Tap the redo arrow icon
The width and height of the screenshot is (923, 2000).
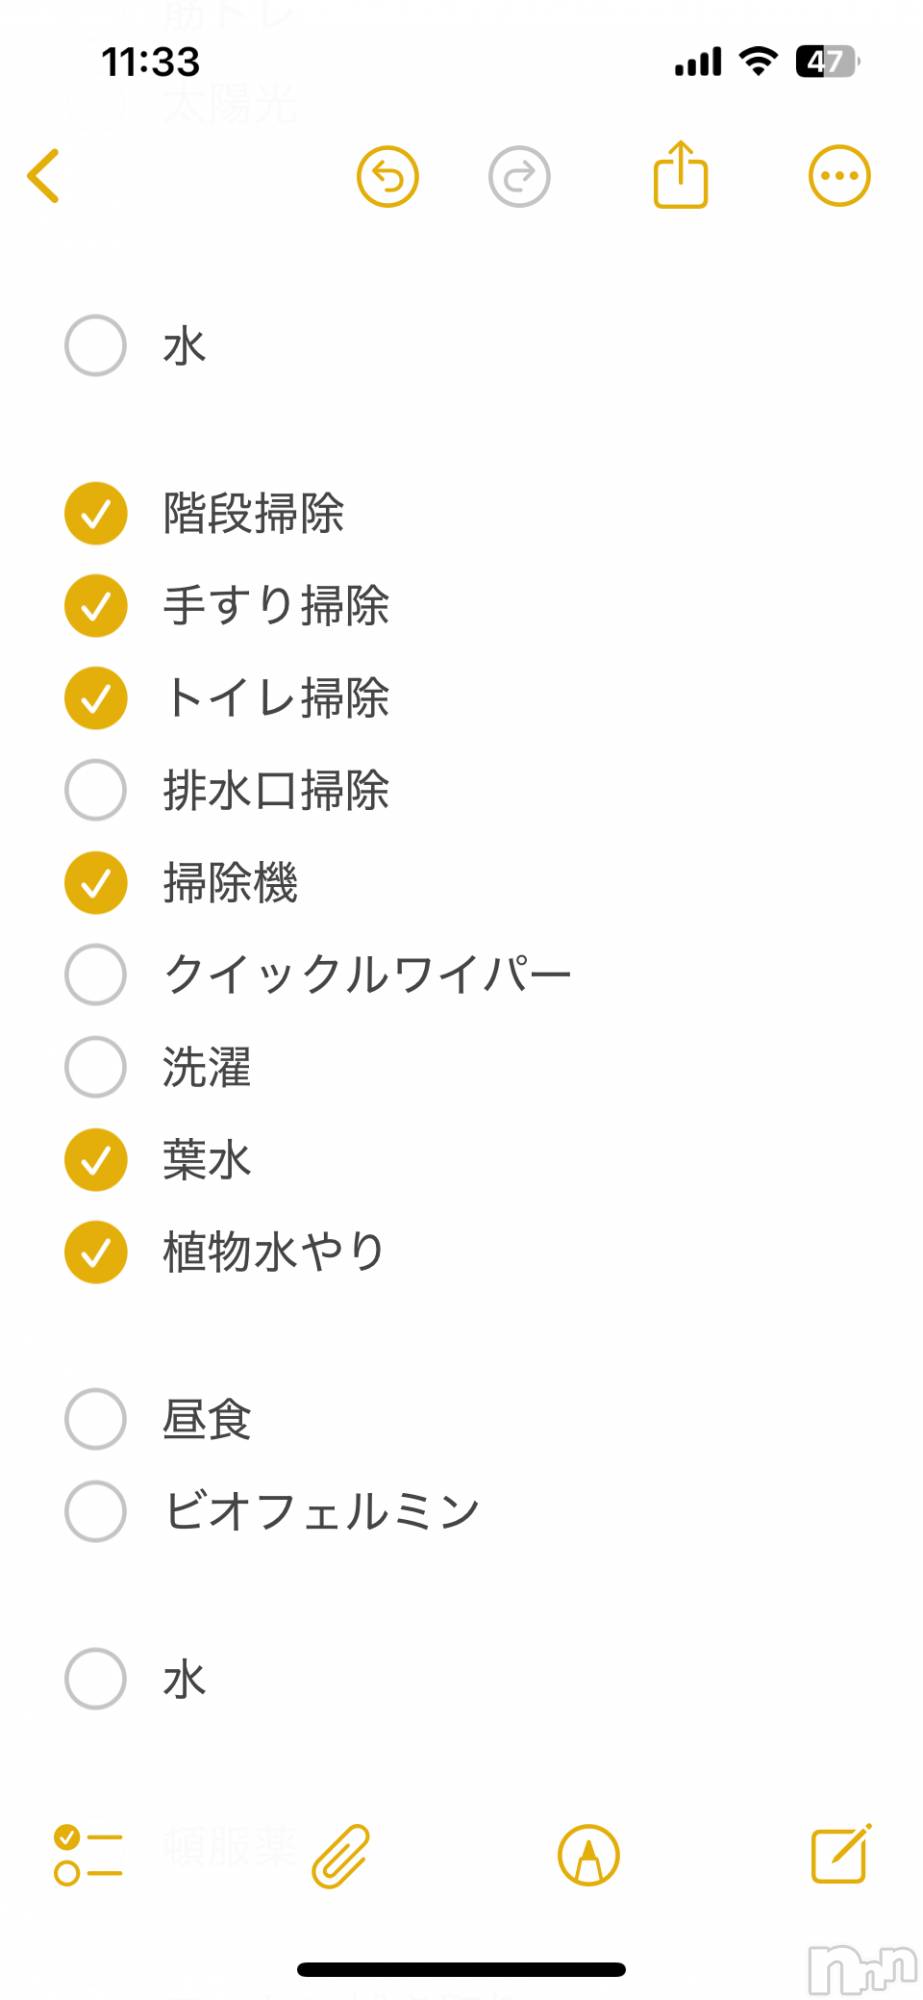click(x=519, y=177)
